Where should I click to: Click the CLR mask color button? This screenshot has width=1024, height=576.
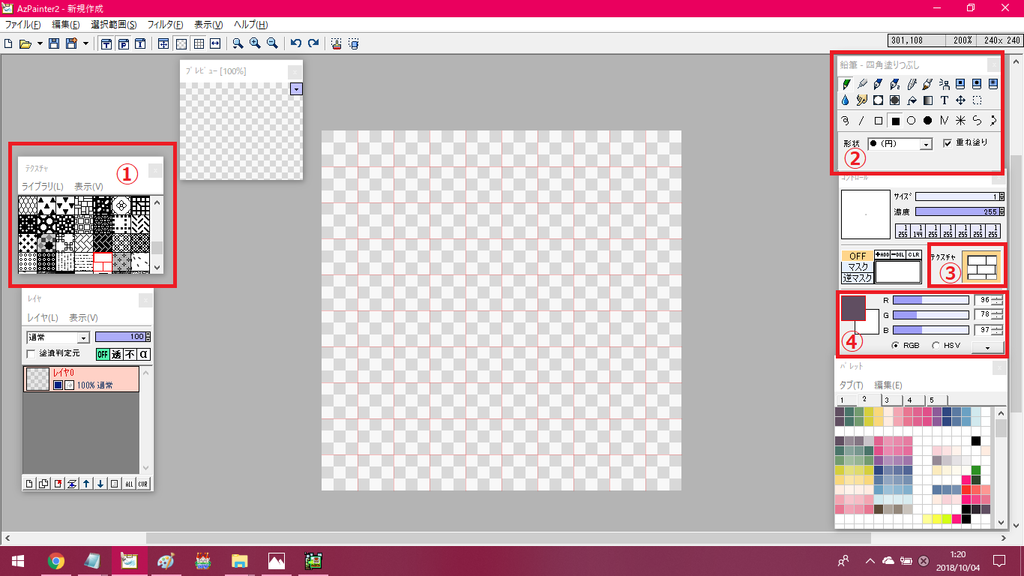click(914, 255)
